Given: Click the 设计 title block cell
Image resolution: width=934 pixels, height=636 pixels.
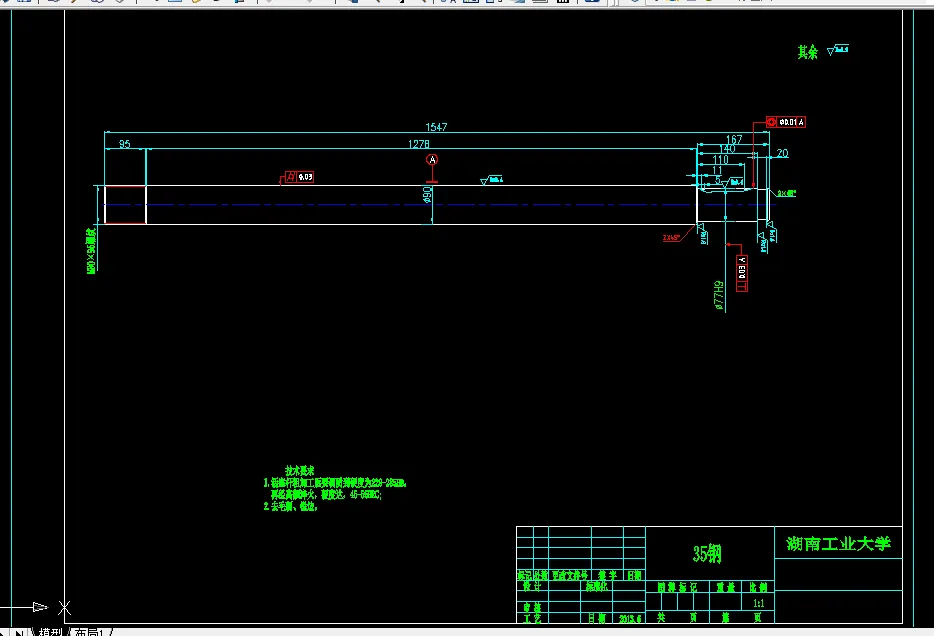Looking at the screenshot, I should click(x=533, y=587).
